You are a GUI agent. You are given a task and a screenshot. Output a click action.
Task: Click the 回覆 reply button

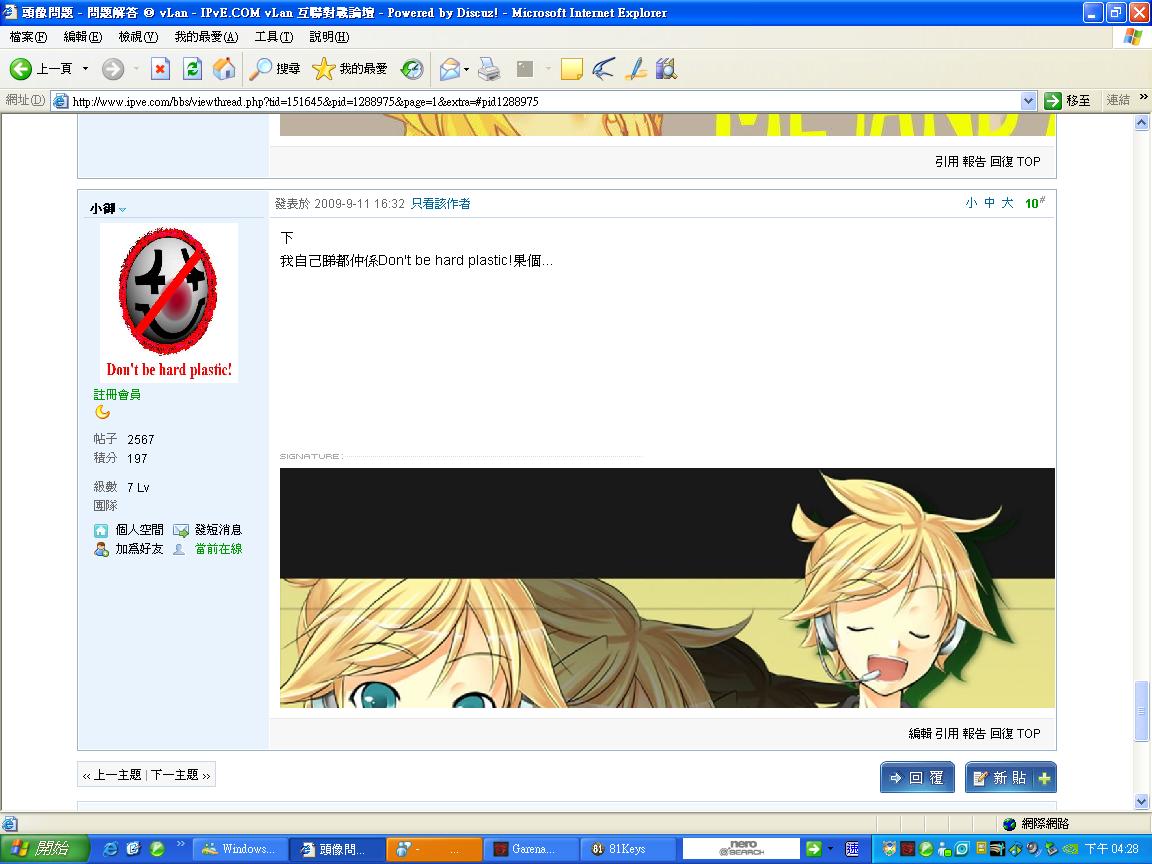tap(917, 777)
